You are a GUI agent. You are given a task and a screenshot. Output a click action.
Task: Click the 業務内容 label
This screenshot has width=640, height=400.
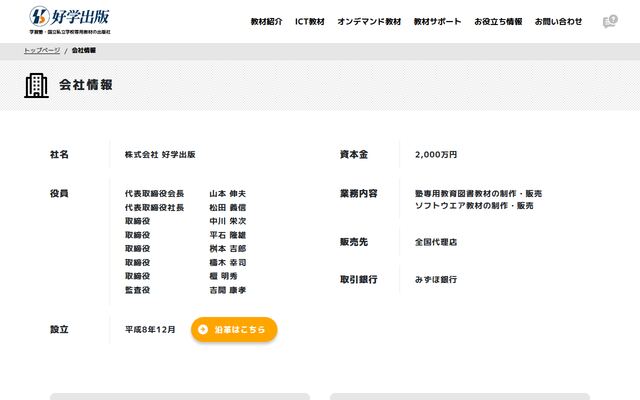coord(359,193)
